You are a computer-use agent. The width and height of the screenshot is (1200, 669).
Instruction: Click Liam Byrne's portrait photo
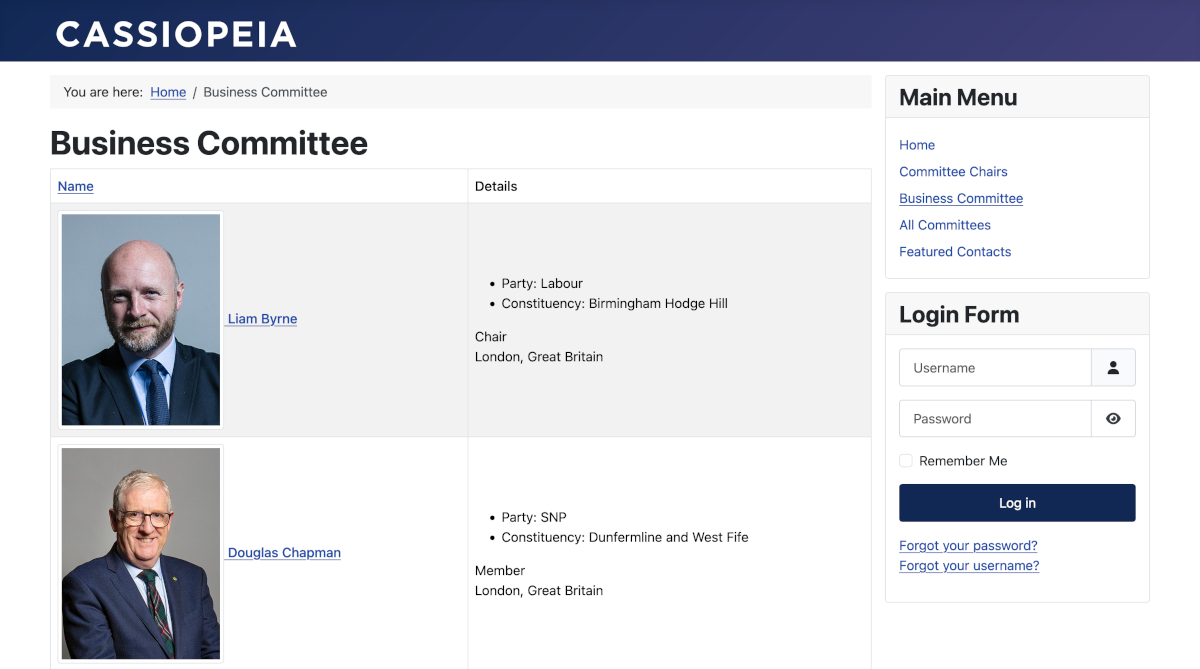coord(140,319)
